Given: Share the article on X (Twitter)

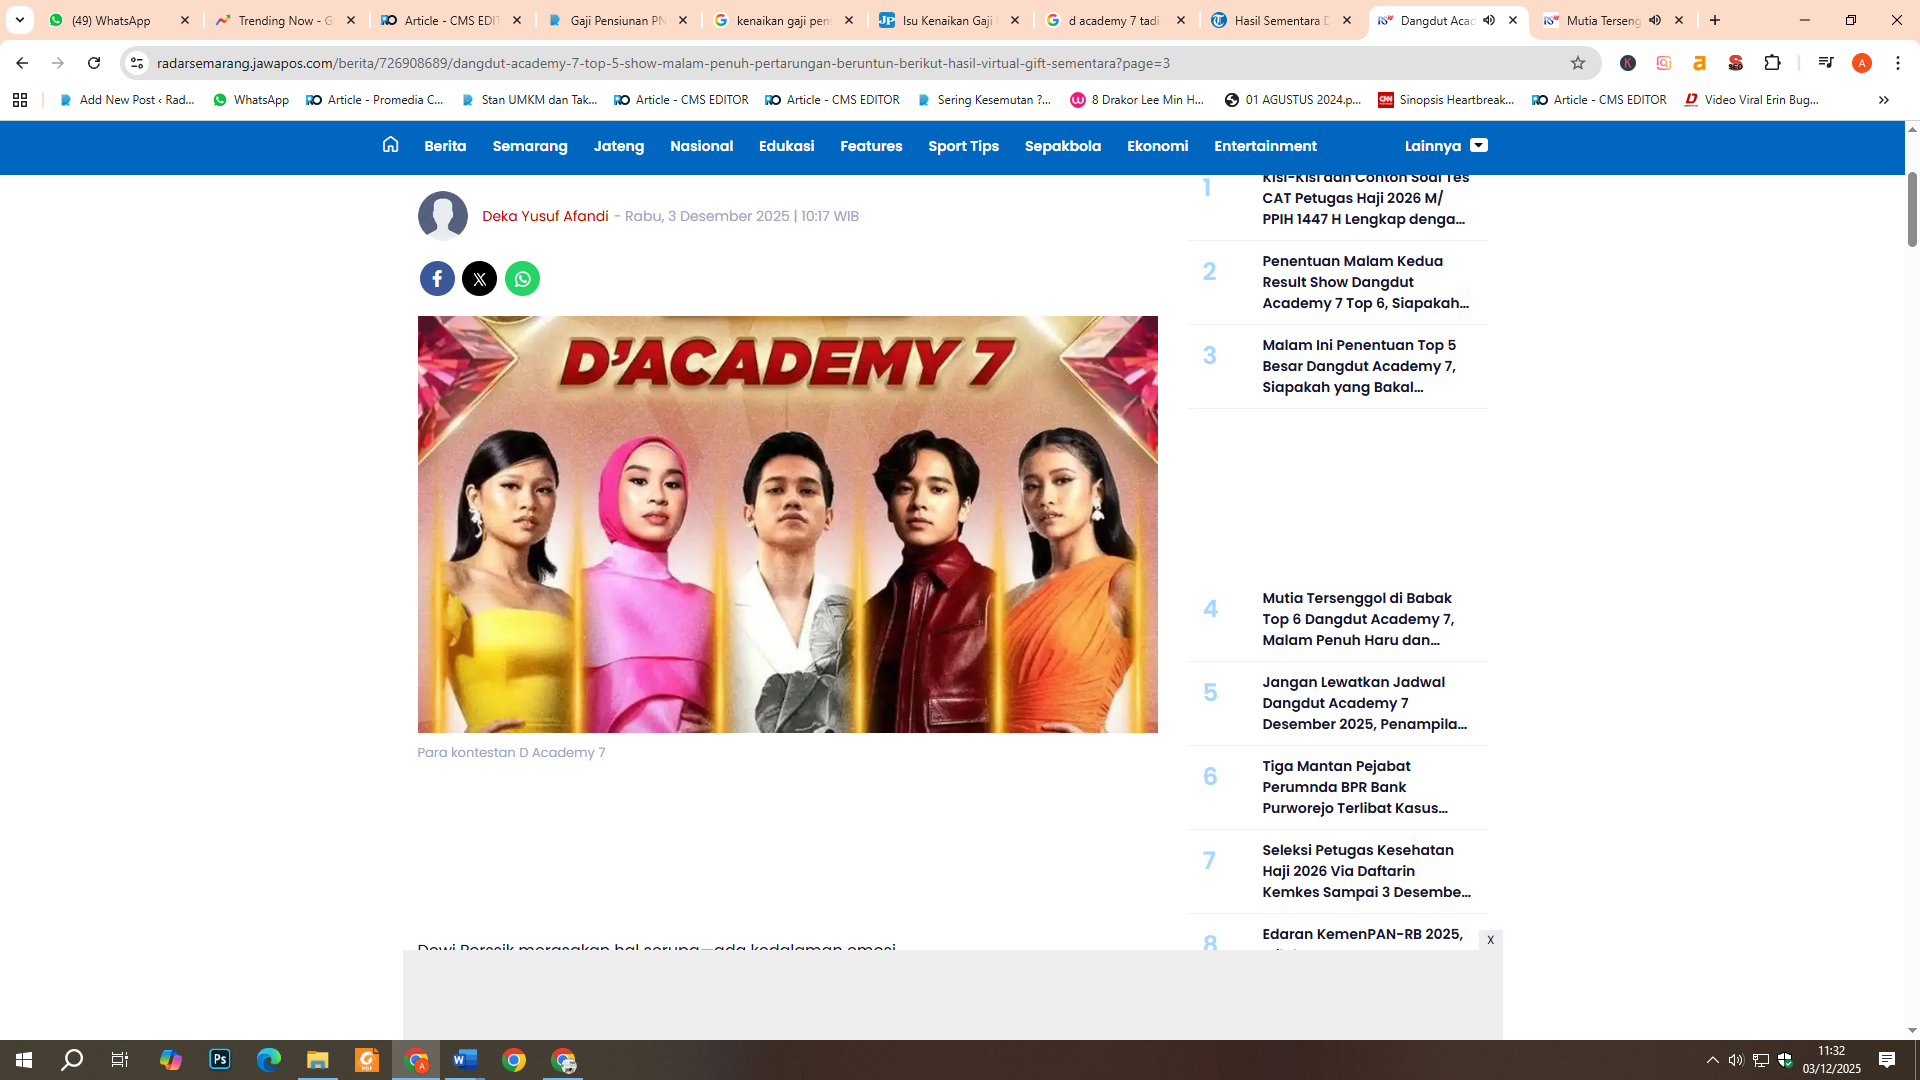Looking at the screenshot, I should coord(480,278).
